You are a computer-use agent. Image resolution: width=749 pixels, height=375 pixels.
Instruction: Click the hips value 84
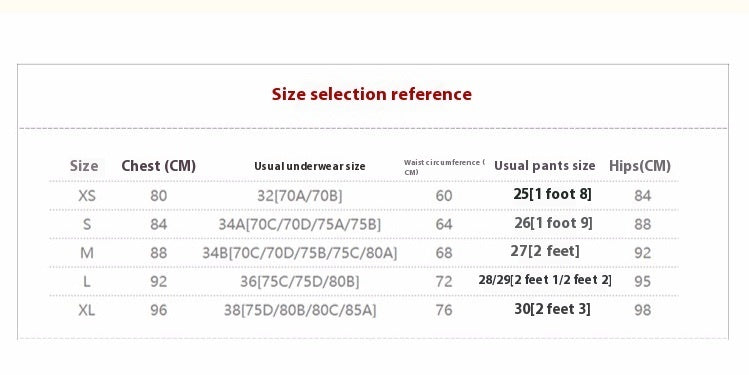pyautogui.click(x=642, y=195)
